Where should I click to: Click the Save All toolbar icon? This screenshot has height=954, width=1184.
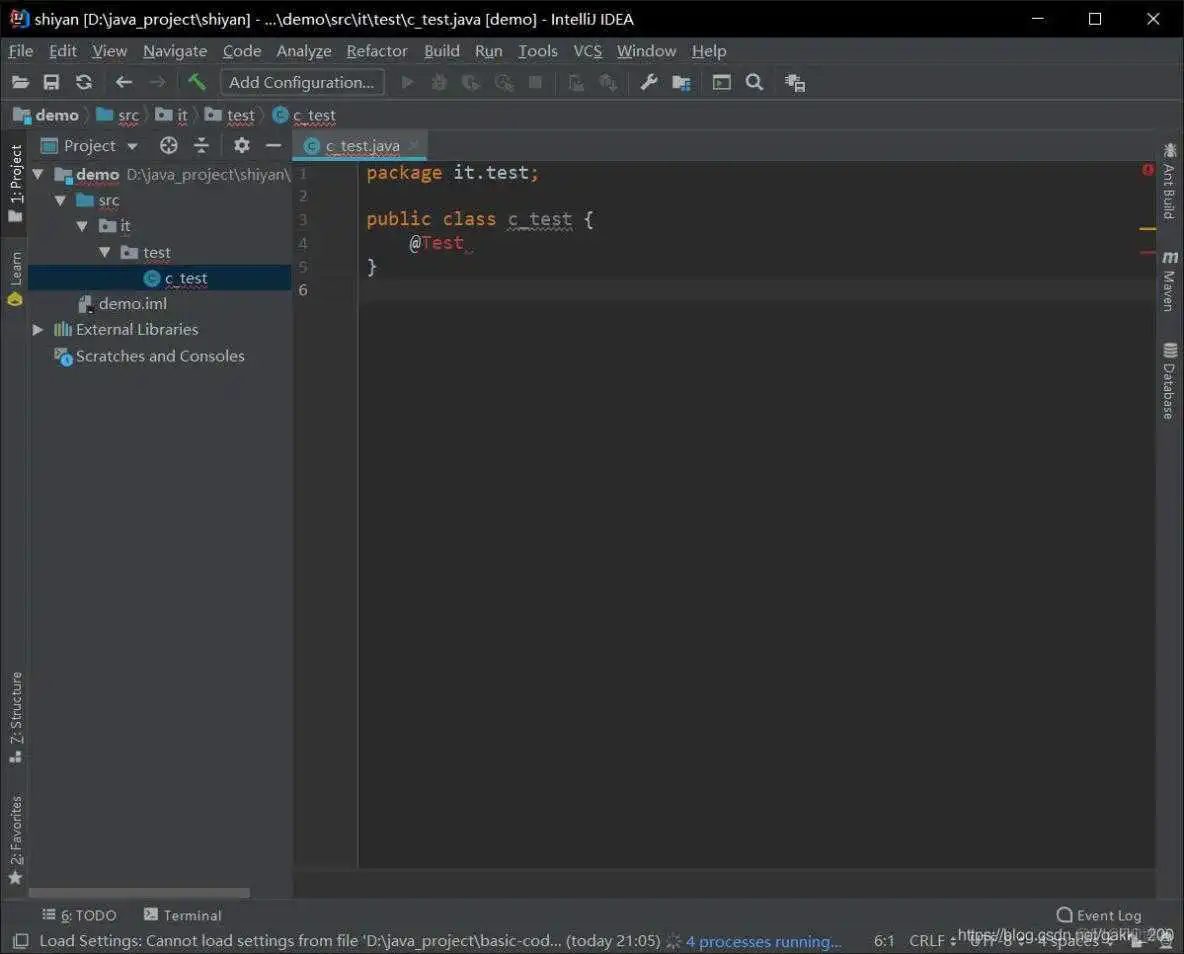51,82
